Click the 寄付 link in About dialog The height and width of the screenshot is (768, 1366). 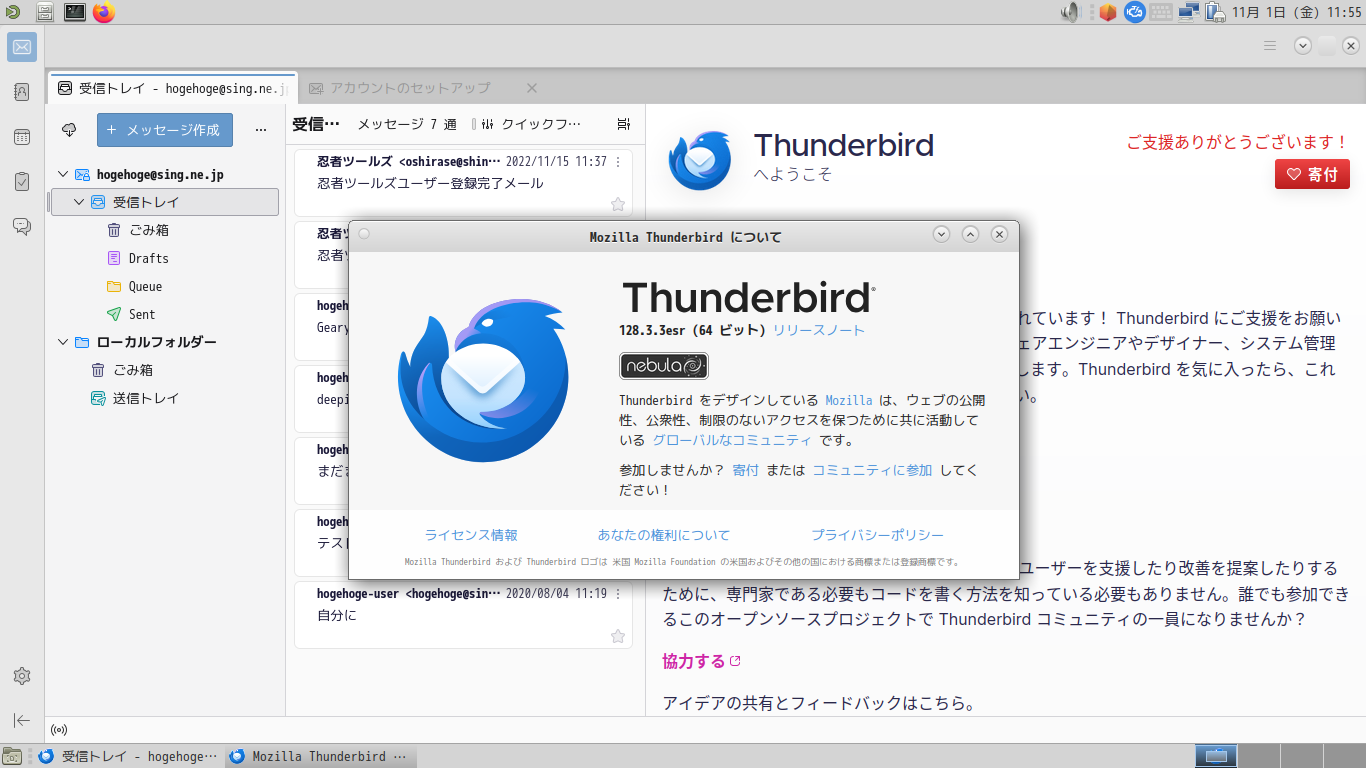pos(745,470)
